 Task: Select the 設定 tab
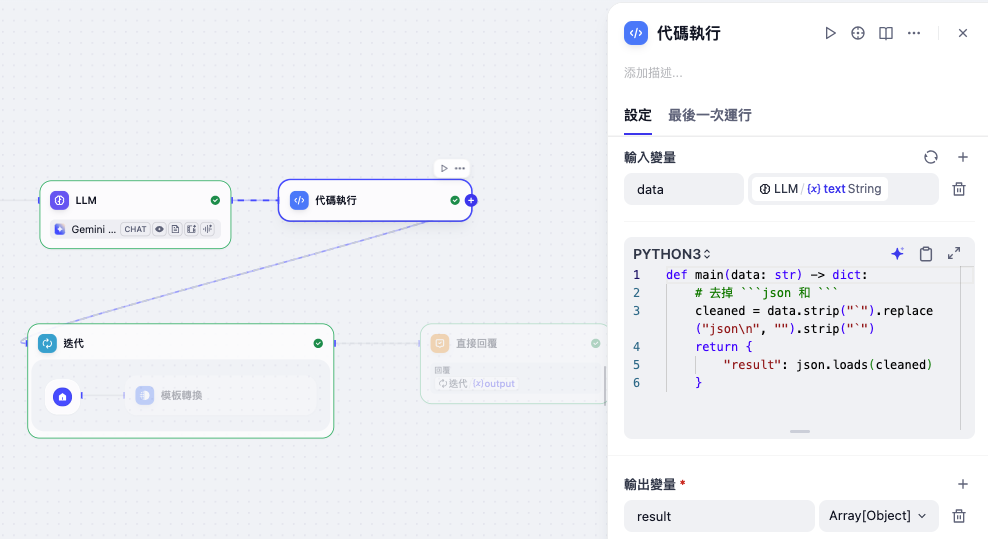point(638,115)
